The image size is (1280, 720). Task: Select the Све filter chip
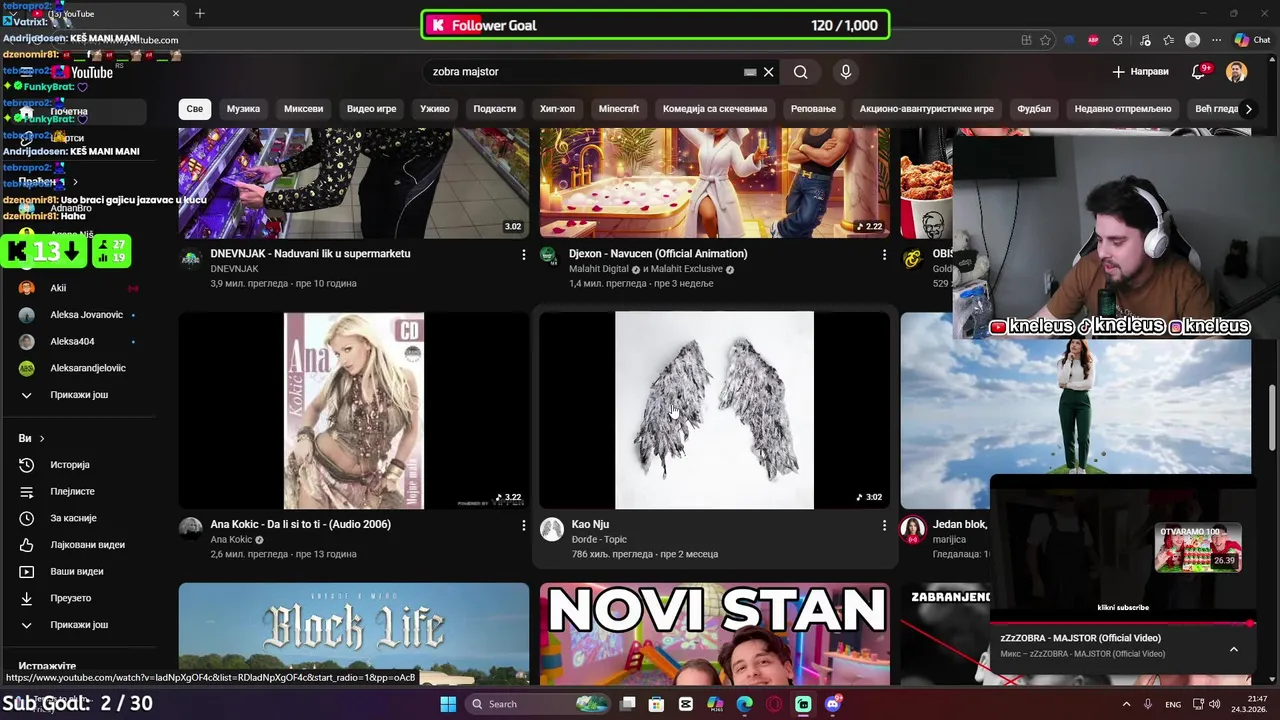tap(194, 109)
